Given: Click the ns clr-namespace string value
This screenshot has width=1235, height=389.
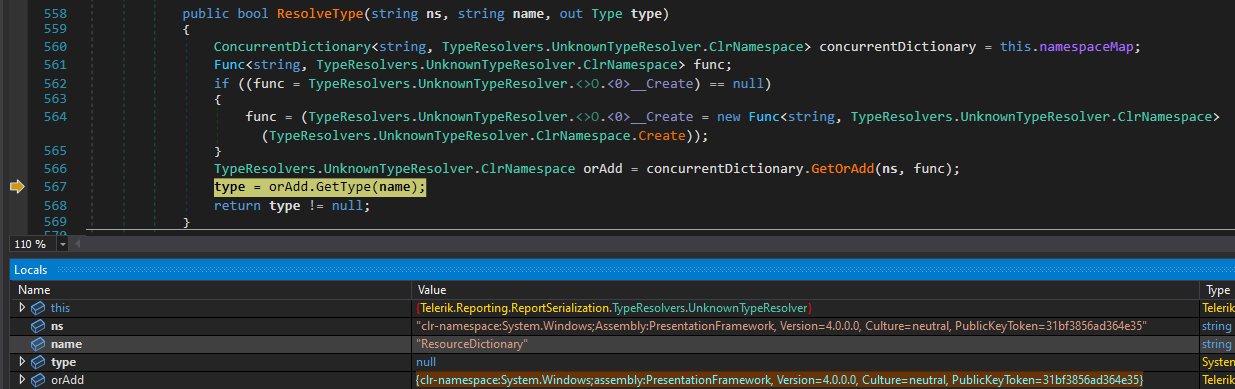Looking at the screenshot, I should pyautogui.click(x=780, y=326).
